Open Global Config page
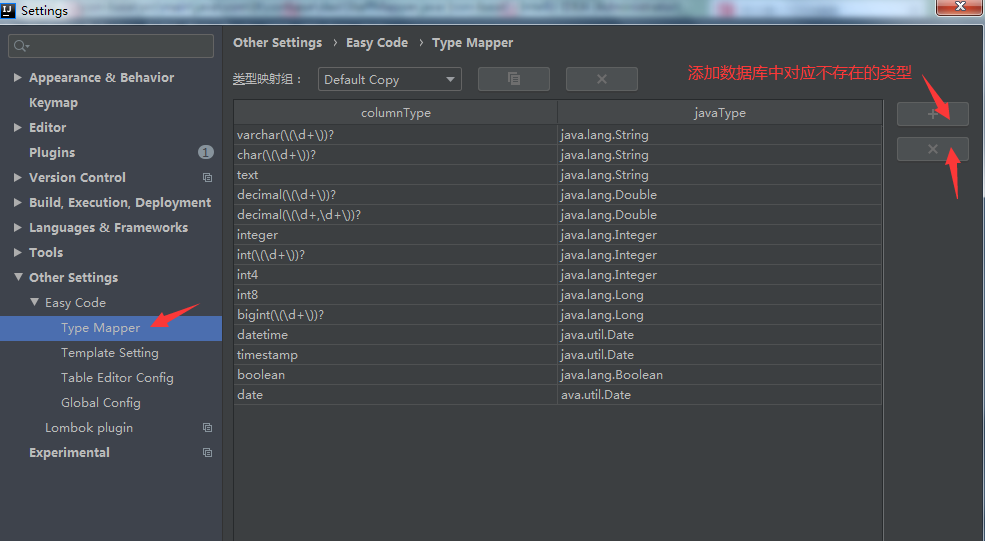This screenshot has width=985, height=541. coord(101,403)
